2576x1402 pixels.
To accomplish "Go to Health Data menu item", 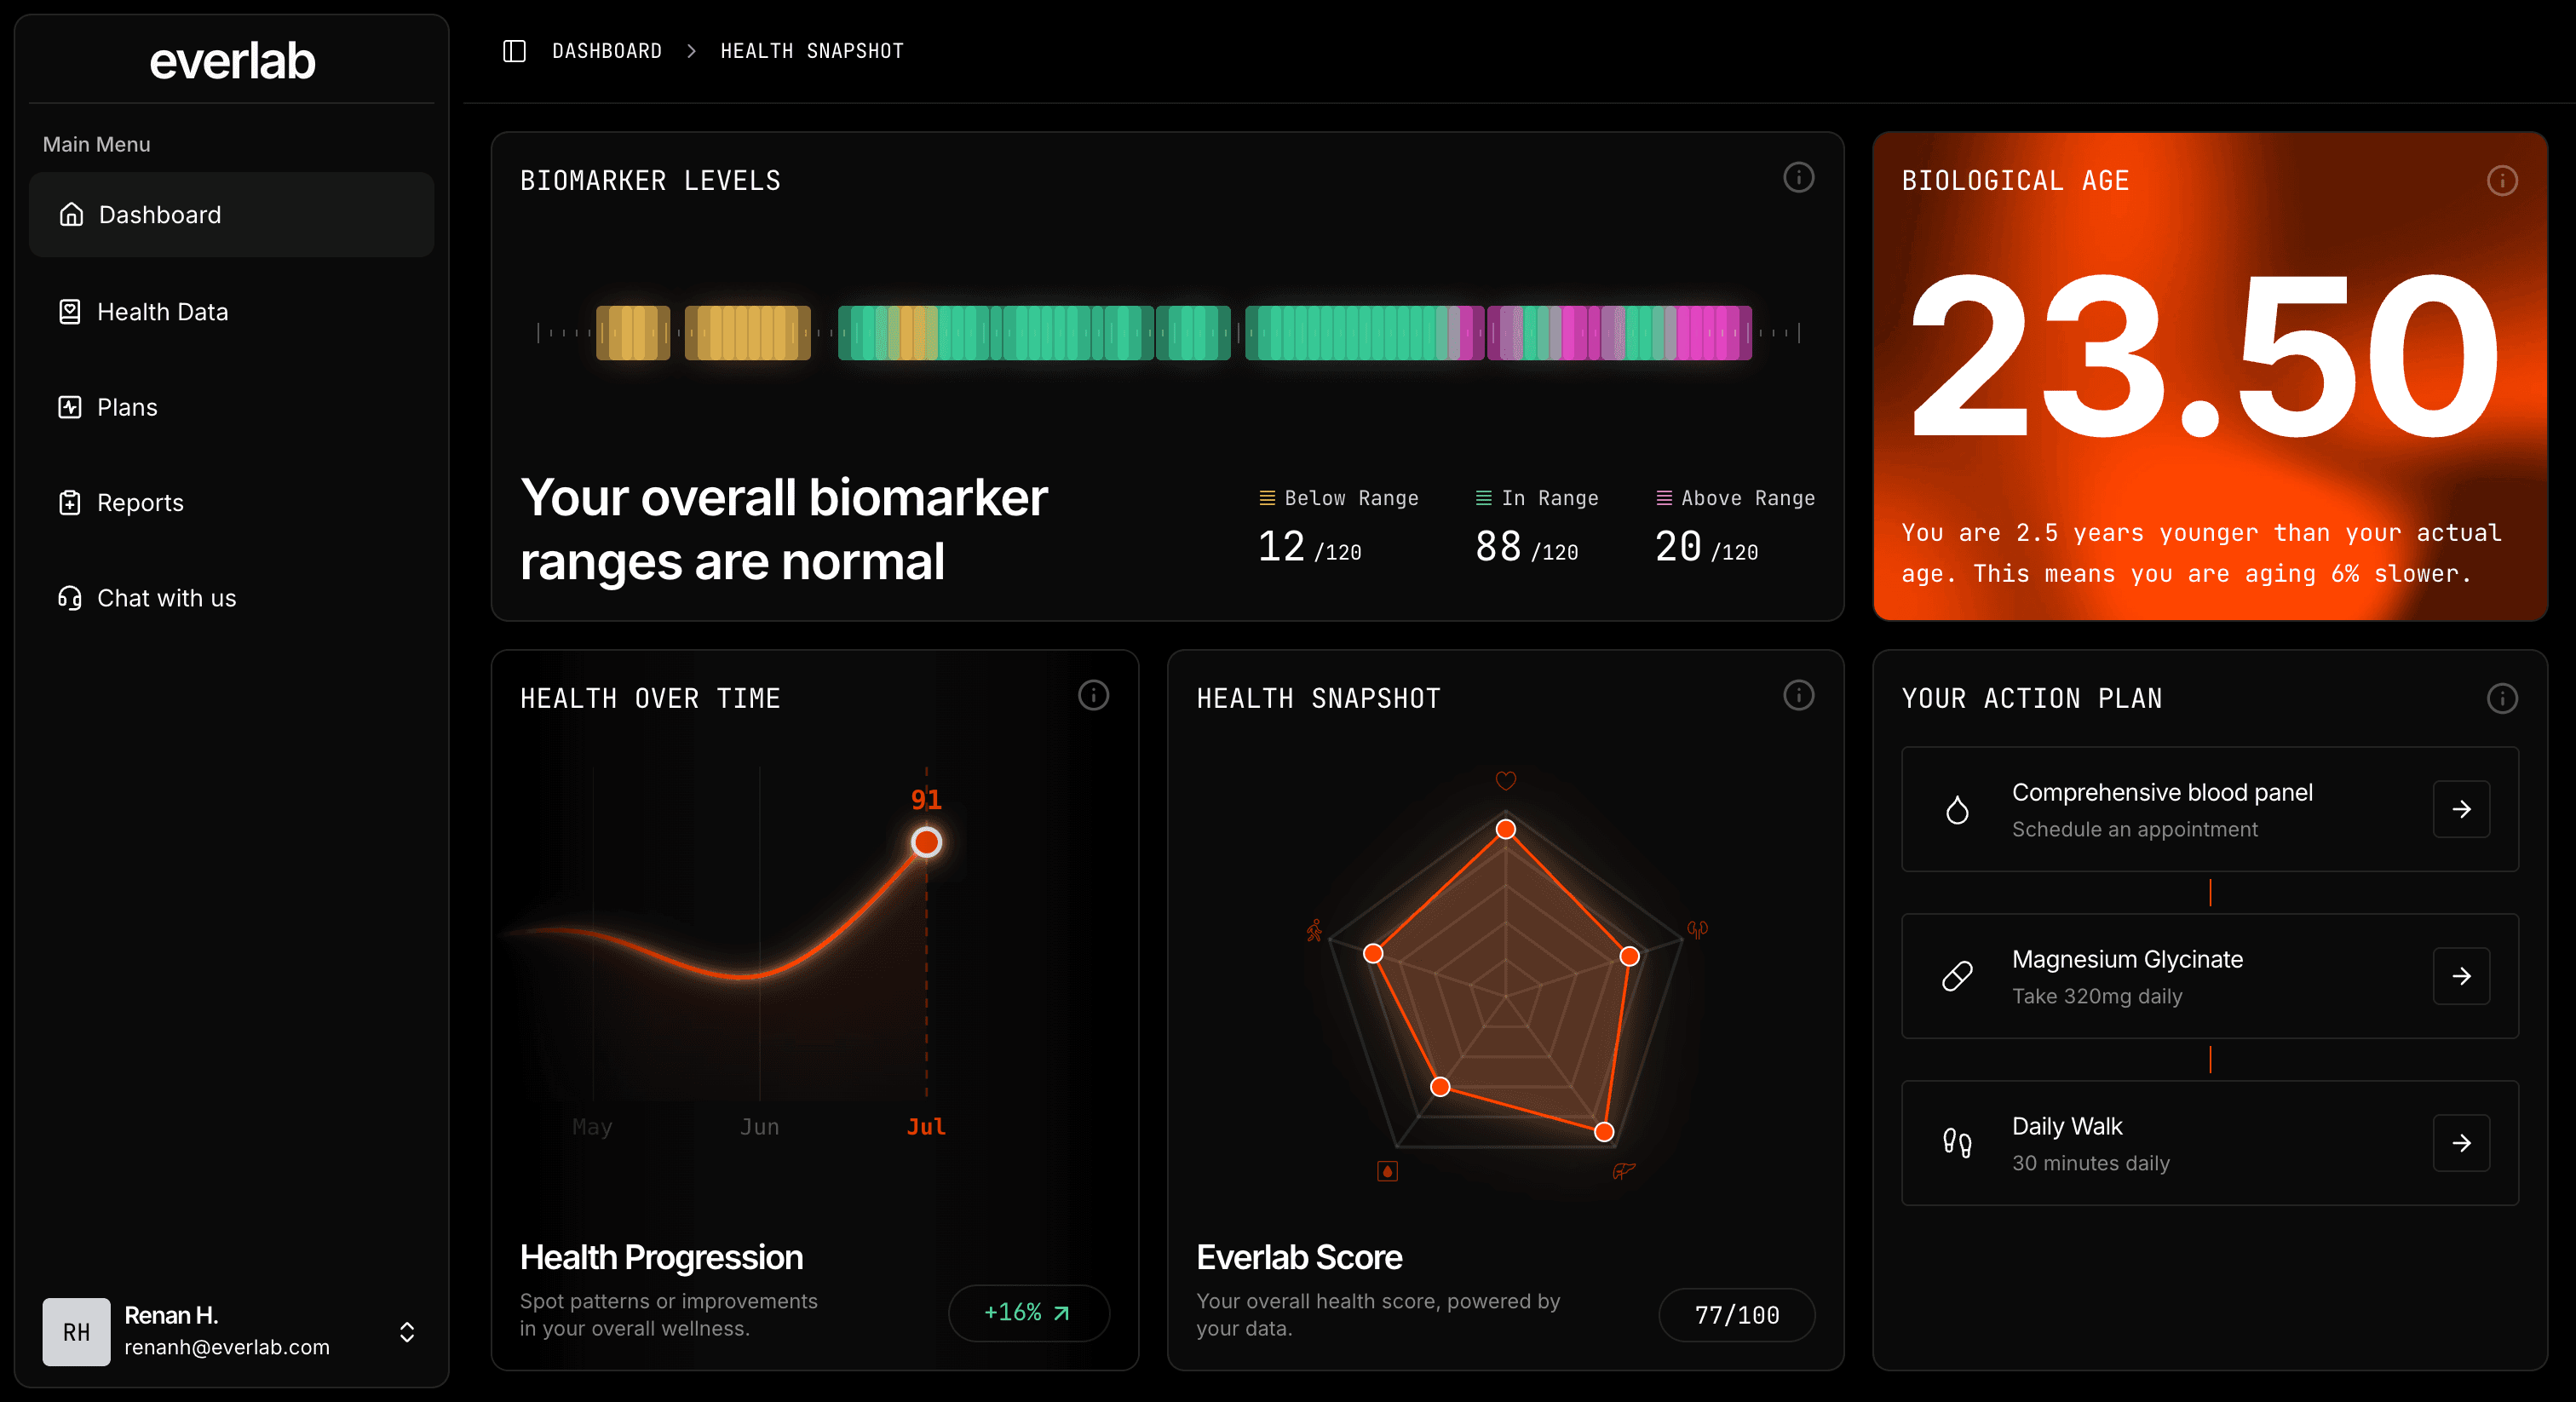I will tap(162, 312).
